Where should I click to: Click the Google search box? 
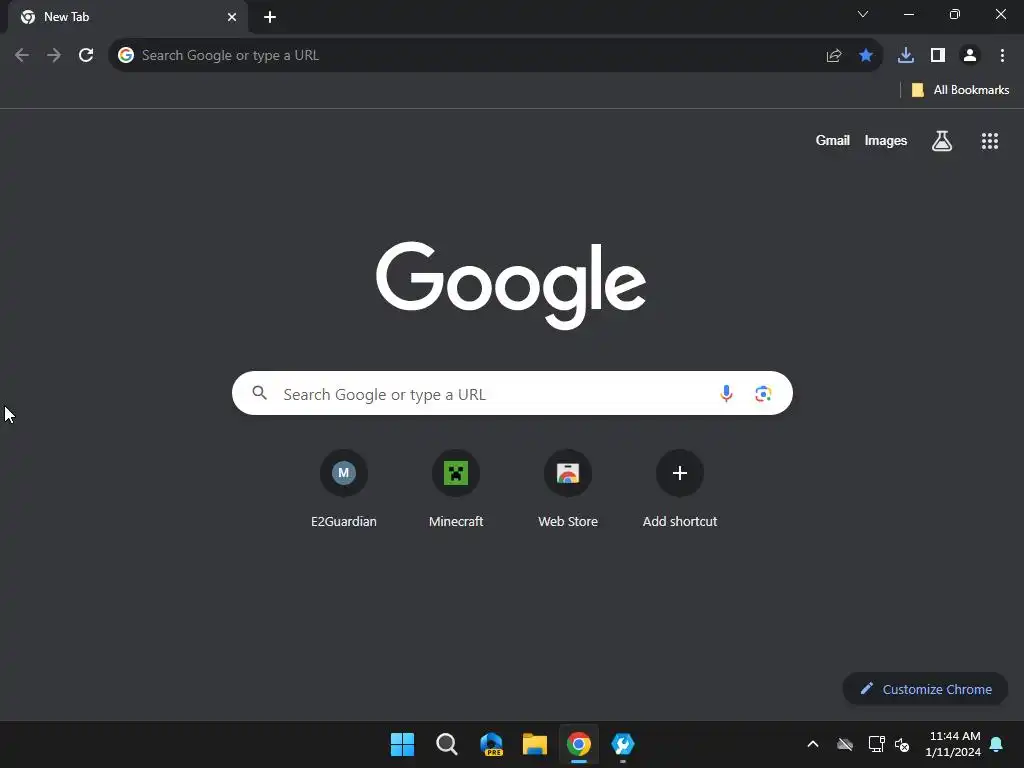click(512, 393)
